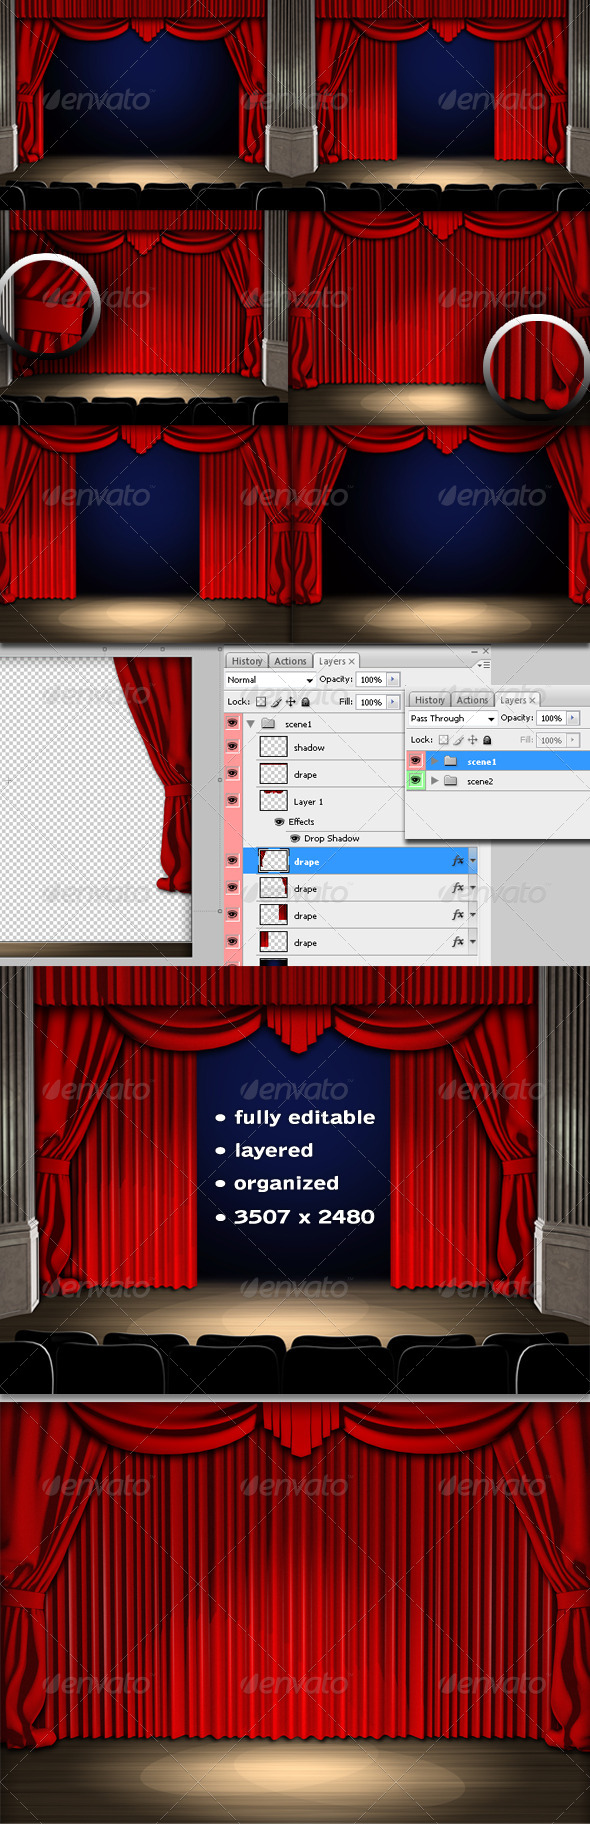This screenshot has height=1824, width=590.
Task: Click thumbnail of the selected drape layer
Action: [273, 861]
